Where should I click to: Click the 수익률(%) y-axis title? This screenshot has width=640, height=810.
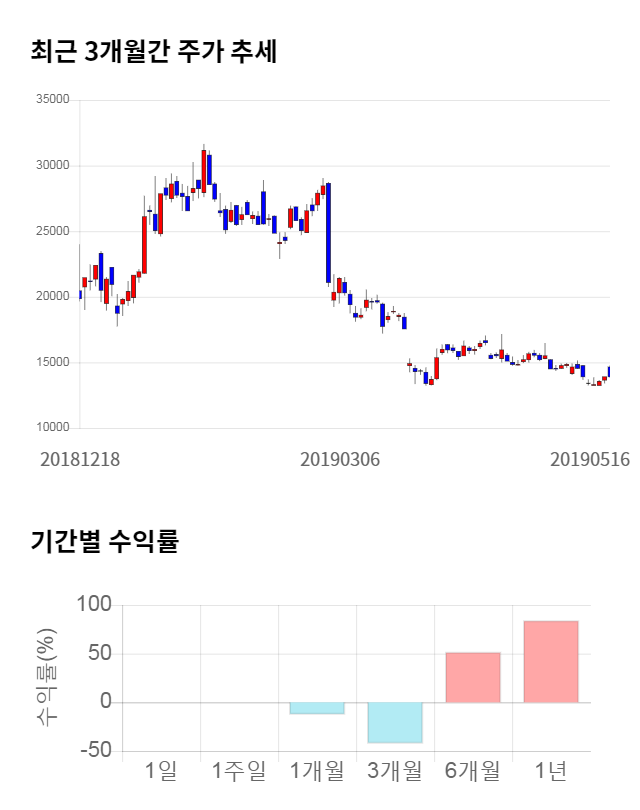pos(47,678)
